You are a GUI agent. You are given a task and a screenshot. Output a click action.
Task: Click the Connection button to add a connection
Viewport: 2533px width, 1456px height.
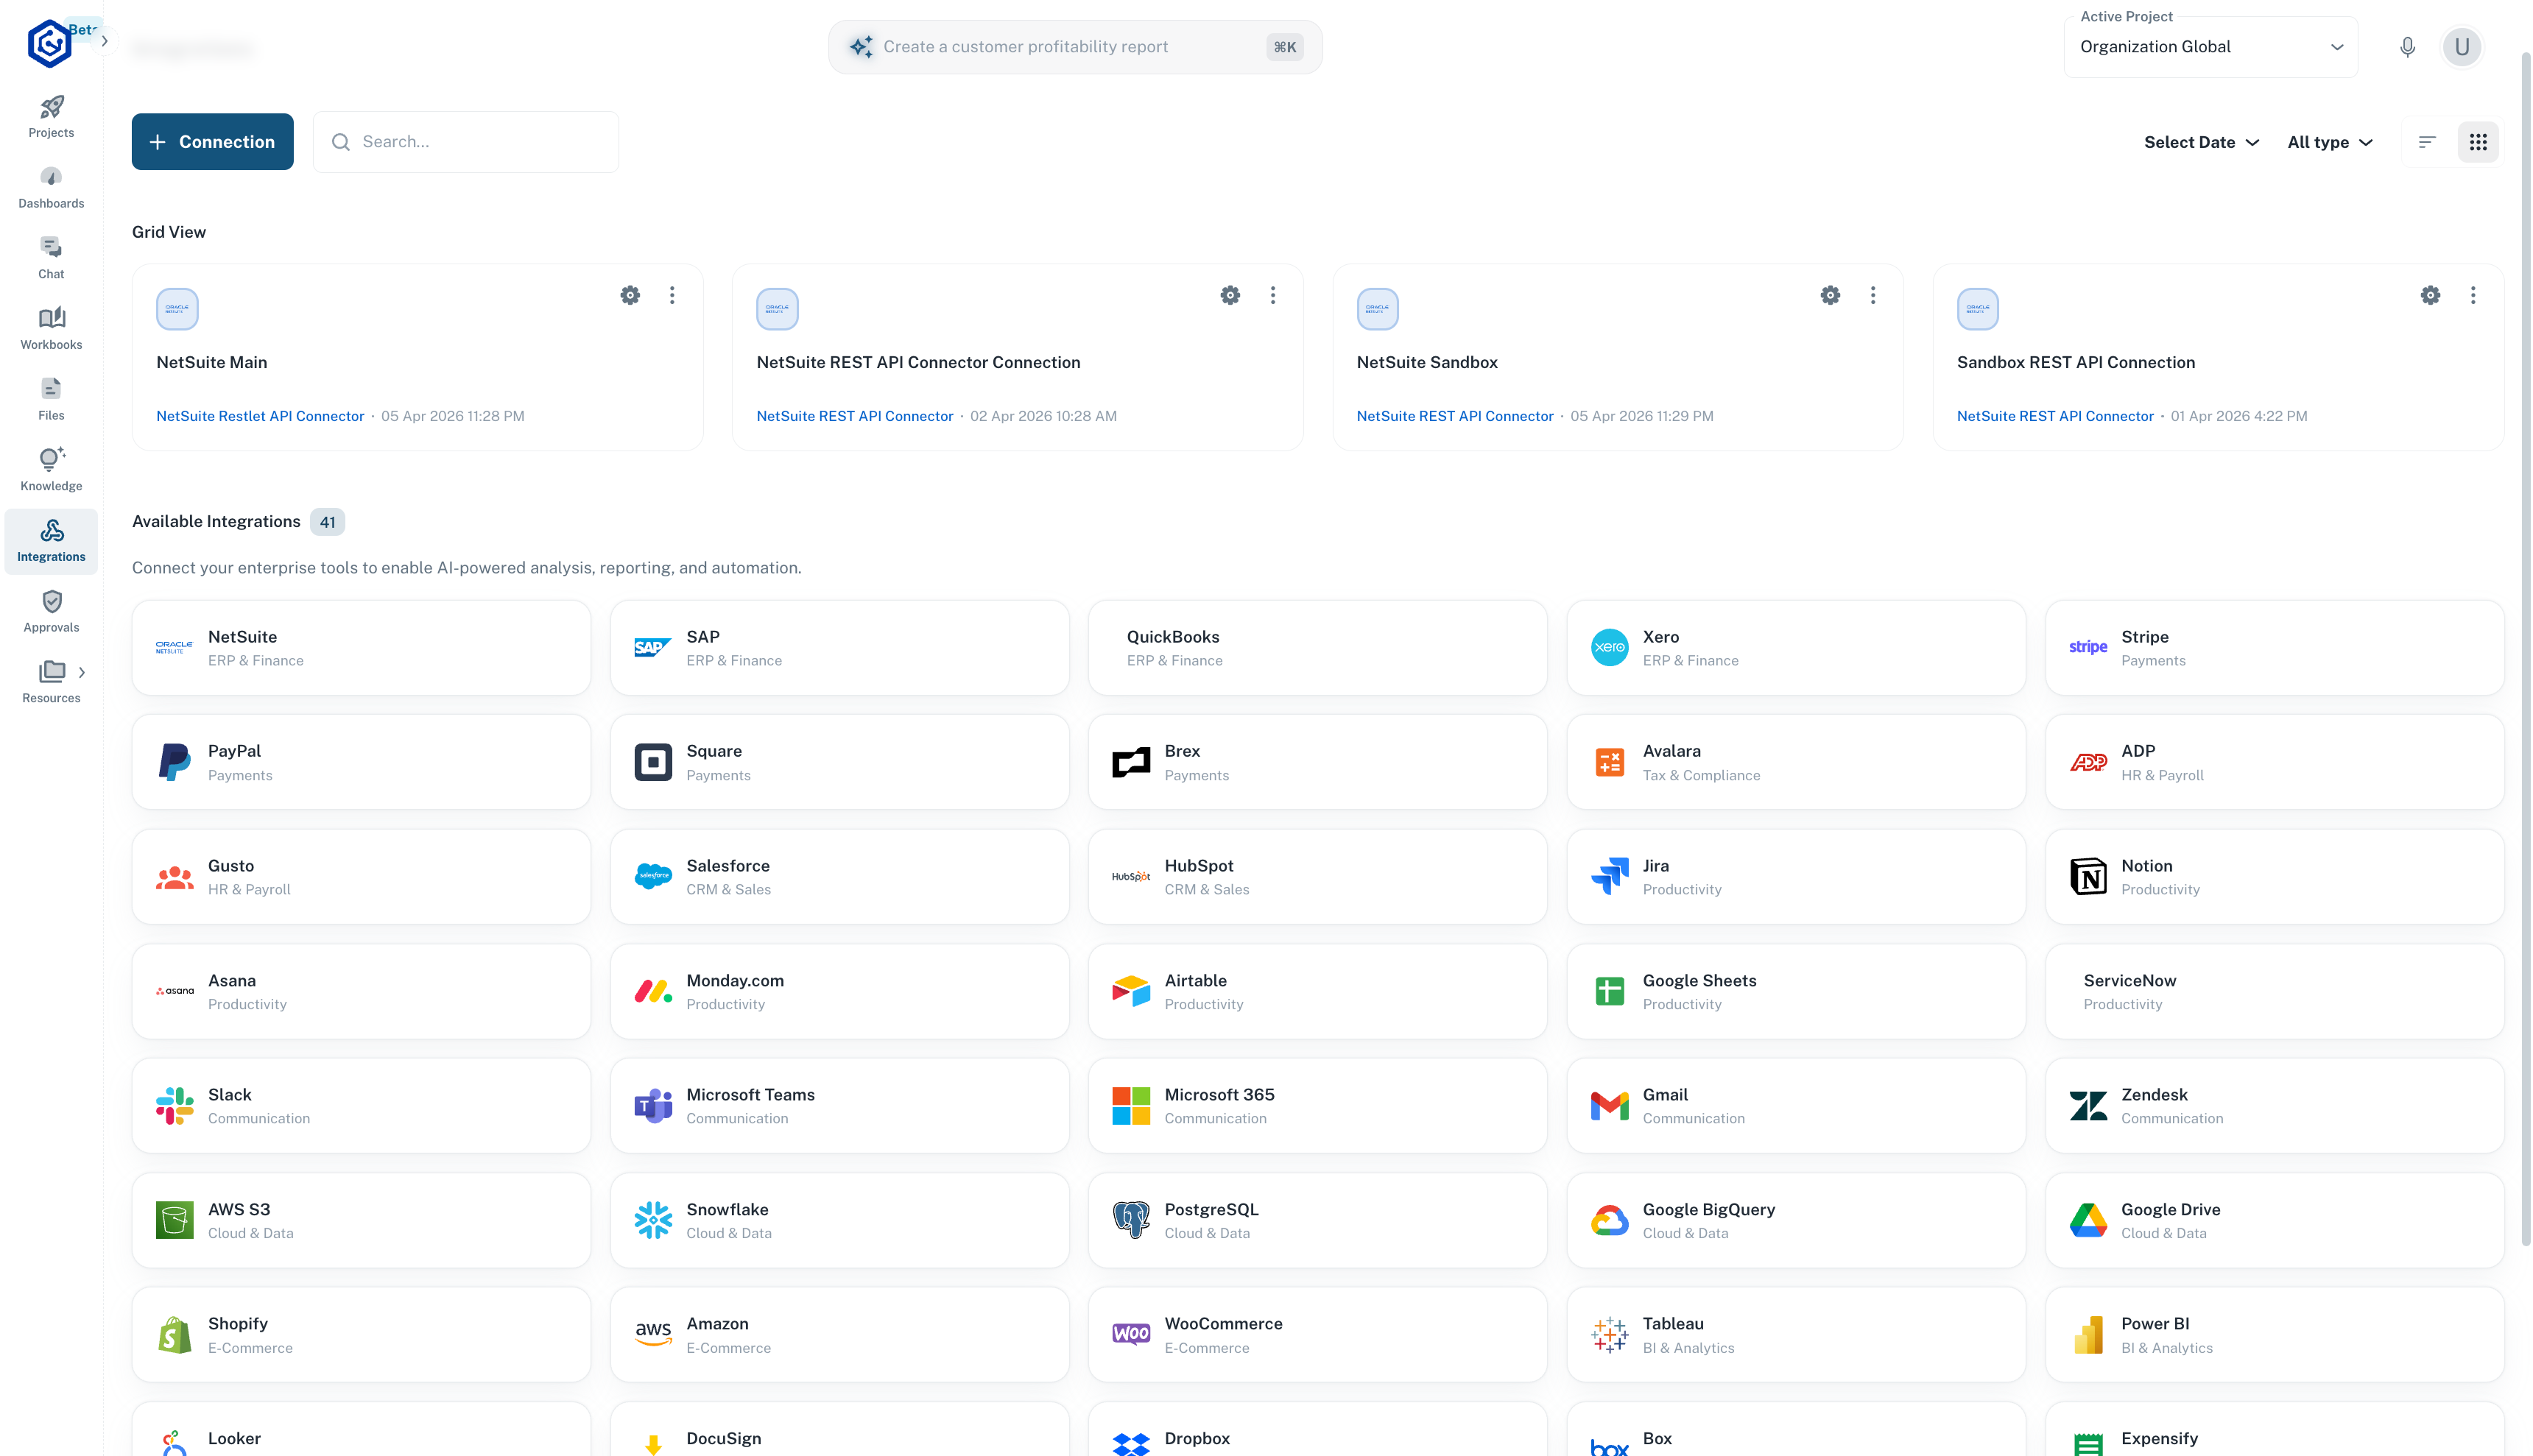(212, 141)
